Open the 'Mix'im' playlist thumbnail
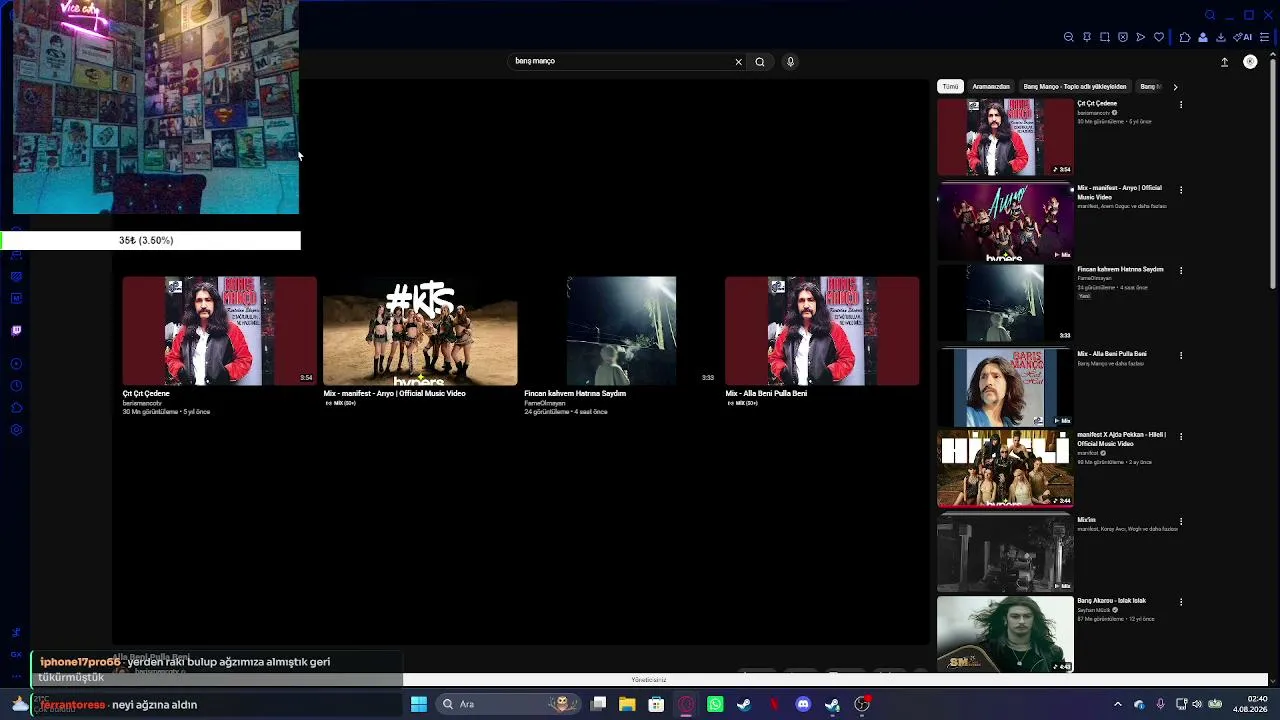The width and height of the screenshot is (1280, 720). pyautogui.click(x=1005, y=553)
